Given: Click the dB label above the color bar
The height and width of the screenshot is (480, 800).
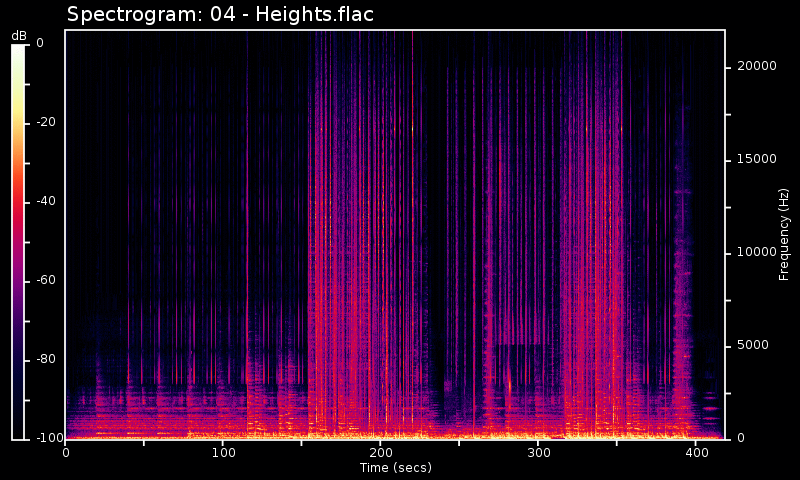Looking at the screenshot, I should 19,35.
